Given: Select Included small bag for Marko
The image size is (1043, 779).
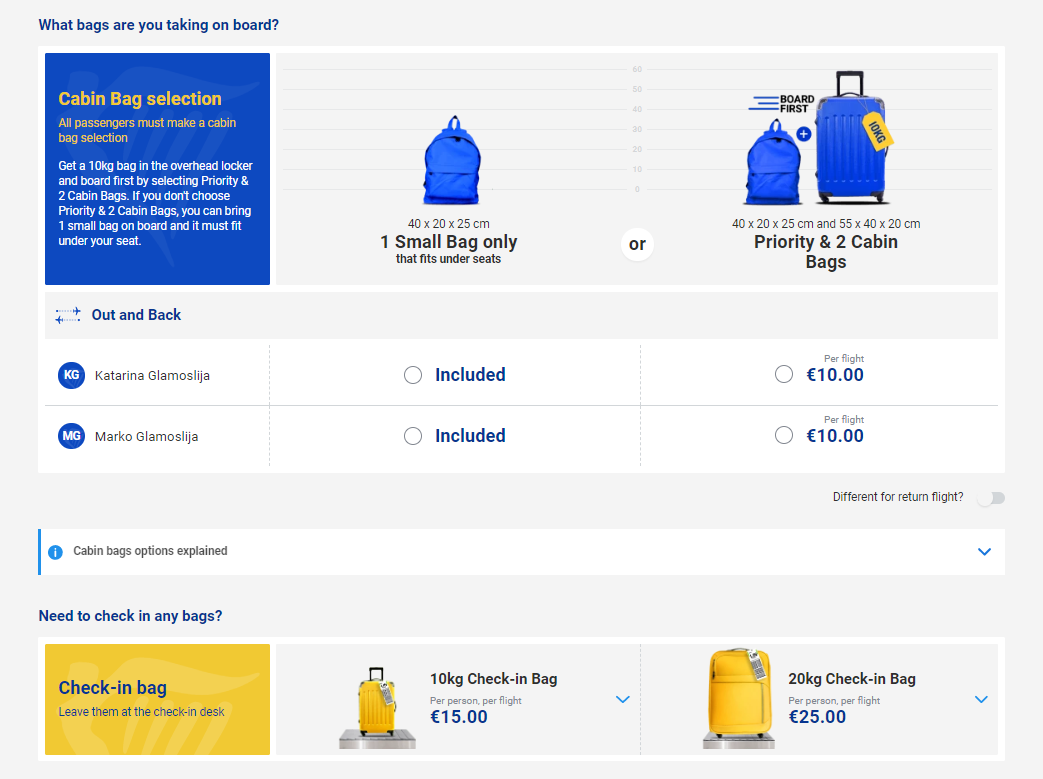Looking at the screenshot, I should tap(413, 436).
